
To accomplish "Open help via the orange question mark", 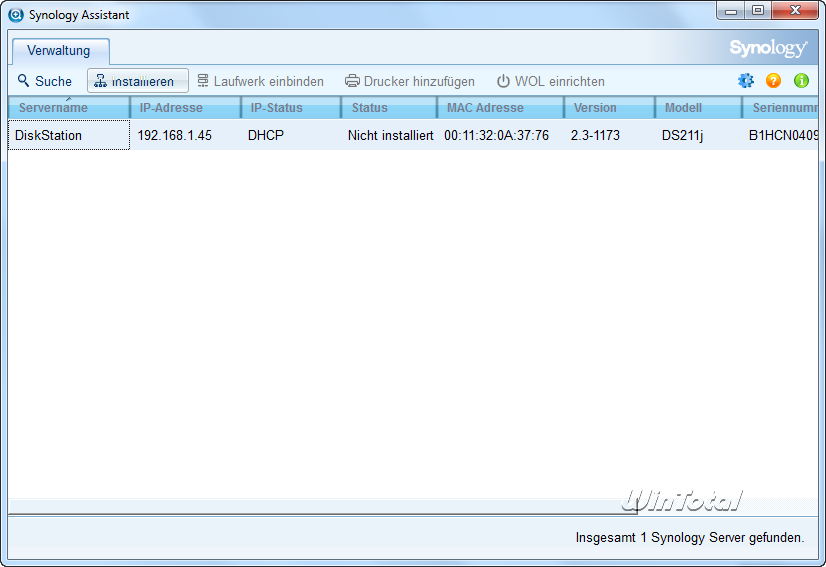I will (773, 81).
